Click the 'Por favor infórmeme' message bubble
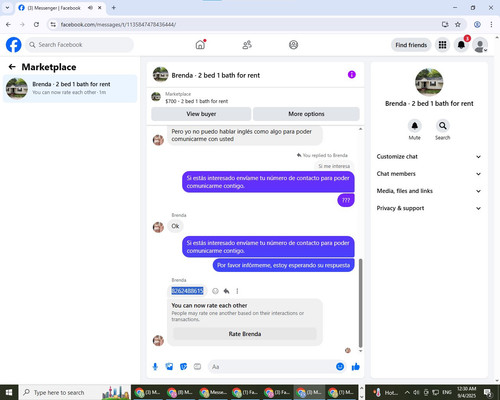Screen dimensions: 500x400 pos(283,265)
